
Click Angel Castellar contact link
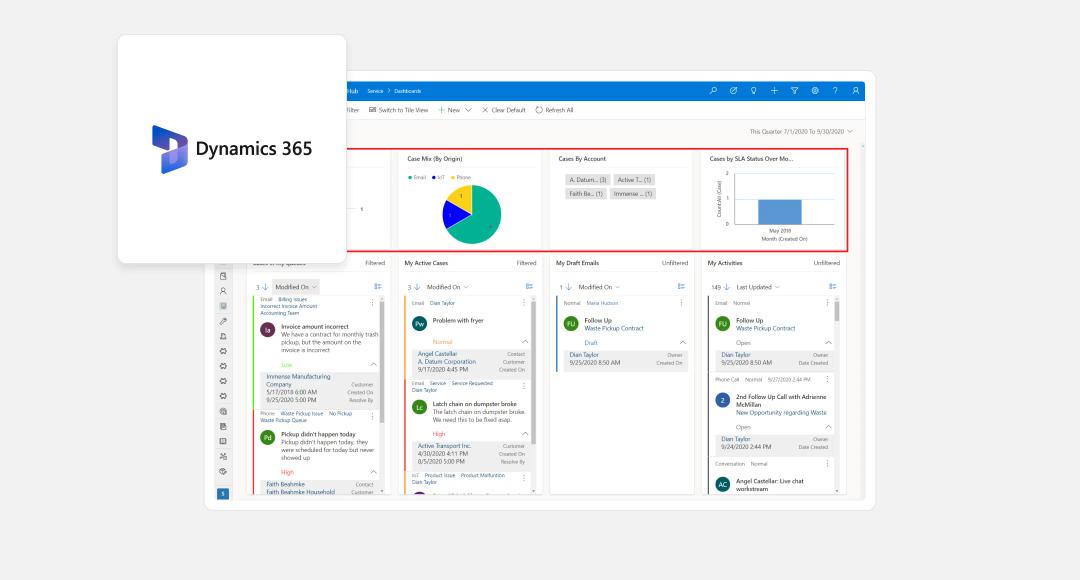(437, 354)
